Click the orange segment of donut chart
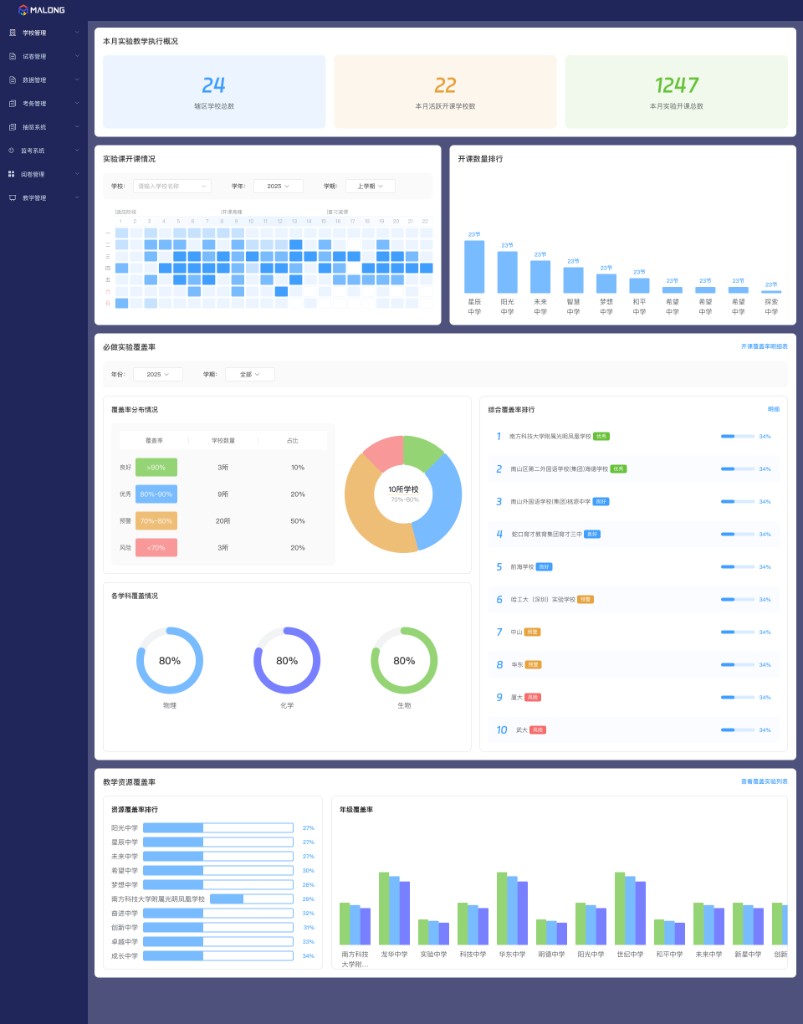The width and height of the screenshot is (803, 1024). (364, 509)
